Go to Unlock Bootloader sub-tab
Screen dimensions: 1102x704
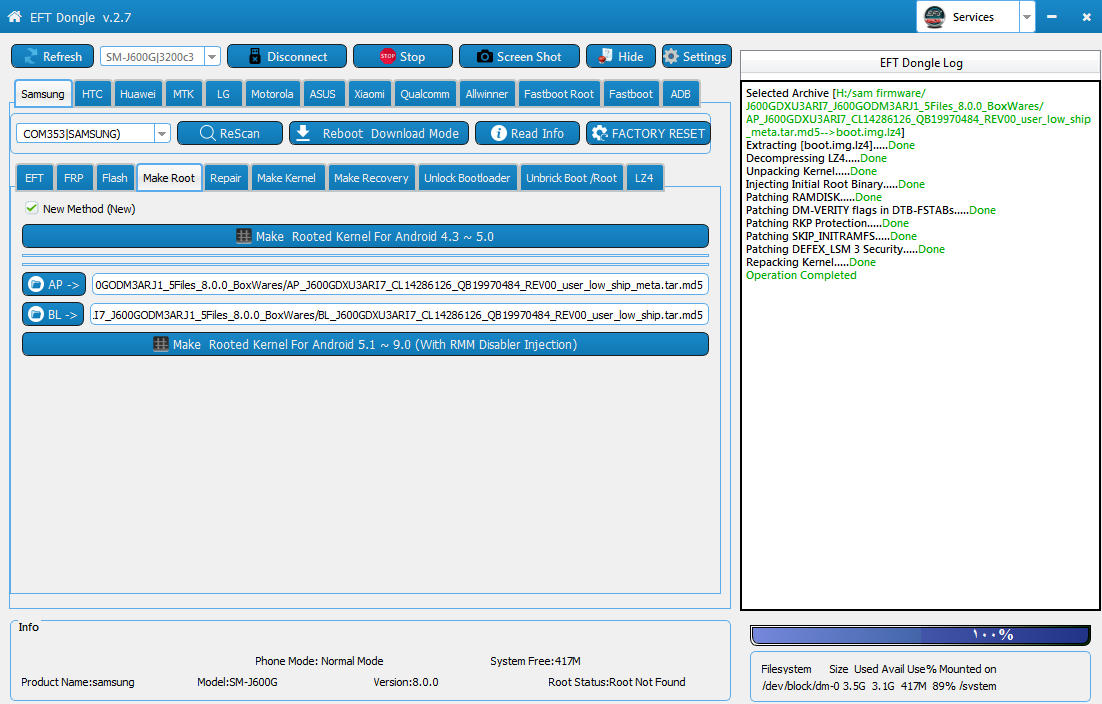467,178
